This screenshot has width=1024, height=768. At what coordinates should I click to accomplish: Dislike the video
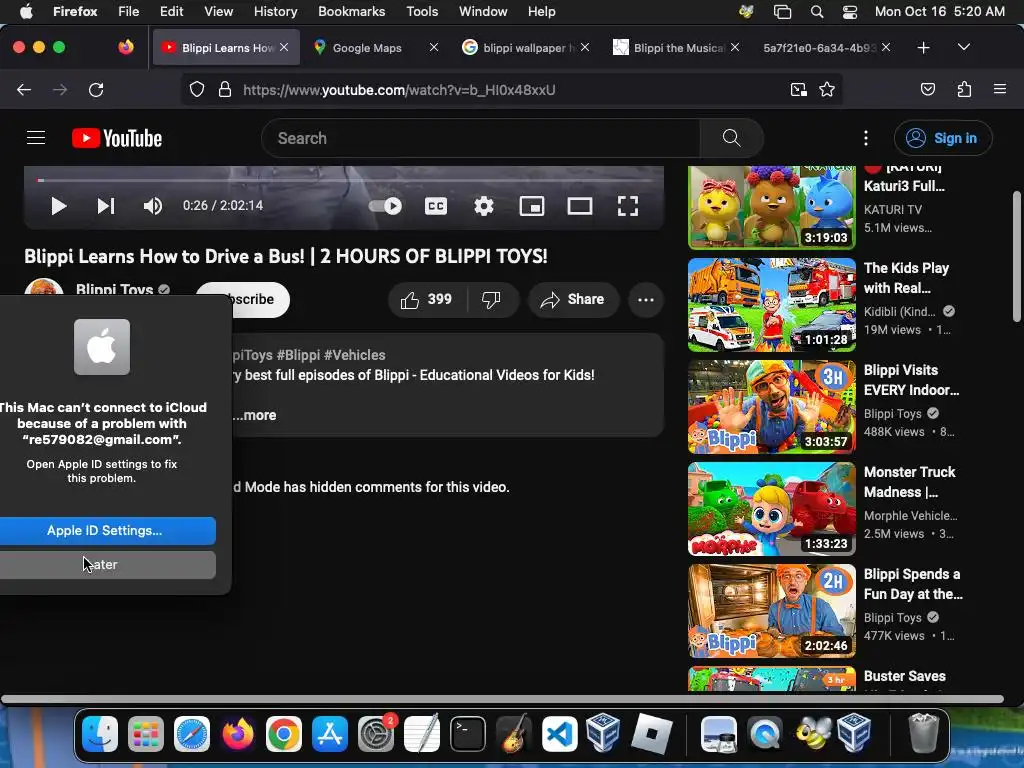click(492, 299)
